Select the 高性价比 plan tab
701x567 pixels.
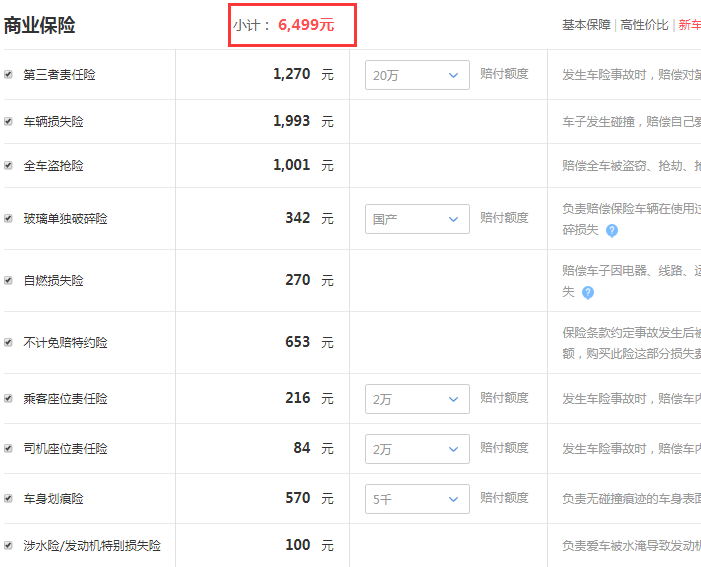[644, 25]
